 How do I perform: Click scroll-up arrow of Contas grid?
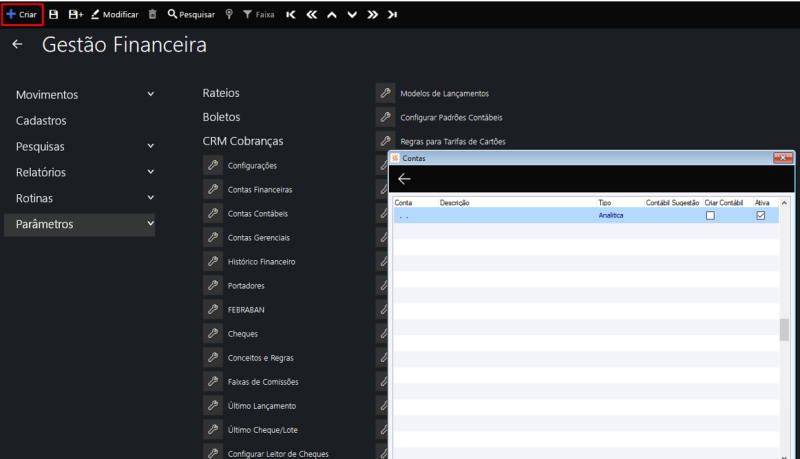point(784,202)
